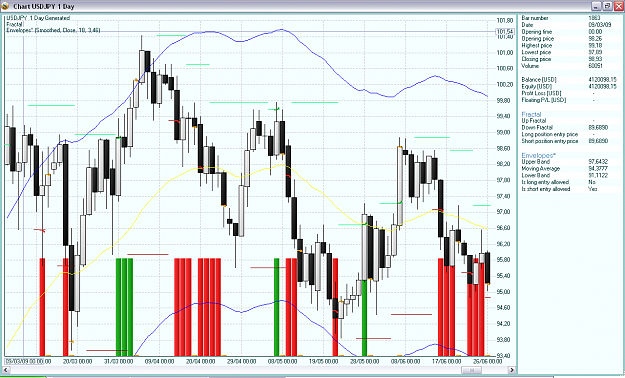Click the 'USDJPY 1 Day Generated' chart legend
The width and height of the screenshot is (625, 378).
[38, 18]
